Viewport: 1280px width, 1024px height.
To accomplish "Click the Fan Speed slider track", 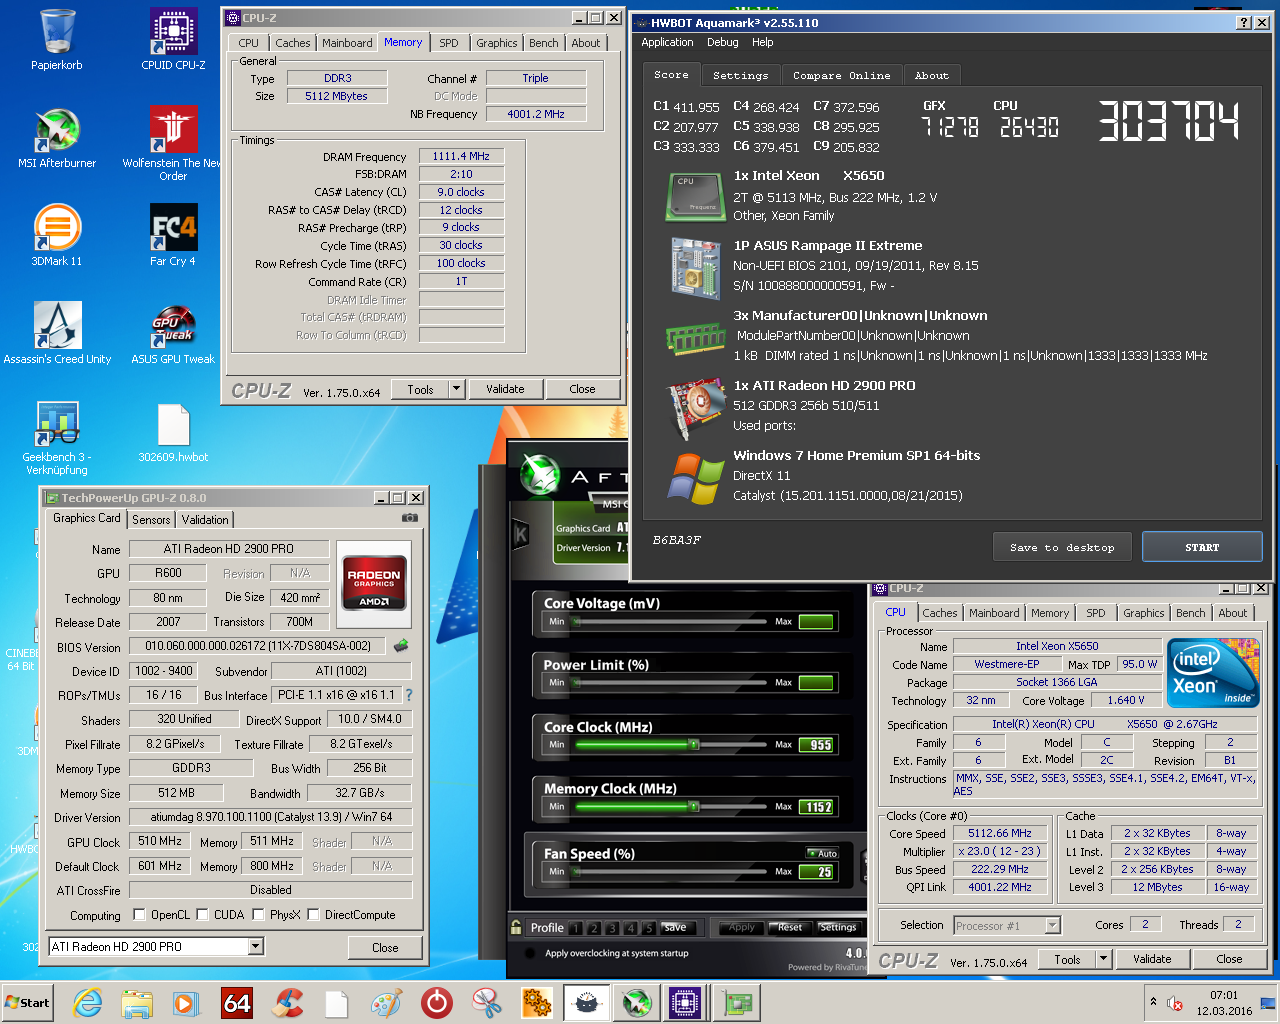I will (x=672, y=872).
